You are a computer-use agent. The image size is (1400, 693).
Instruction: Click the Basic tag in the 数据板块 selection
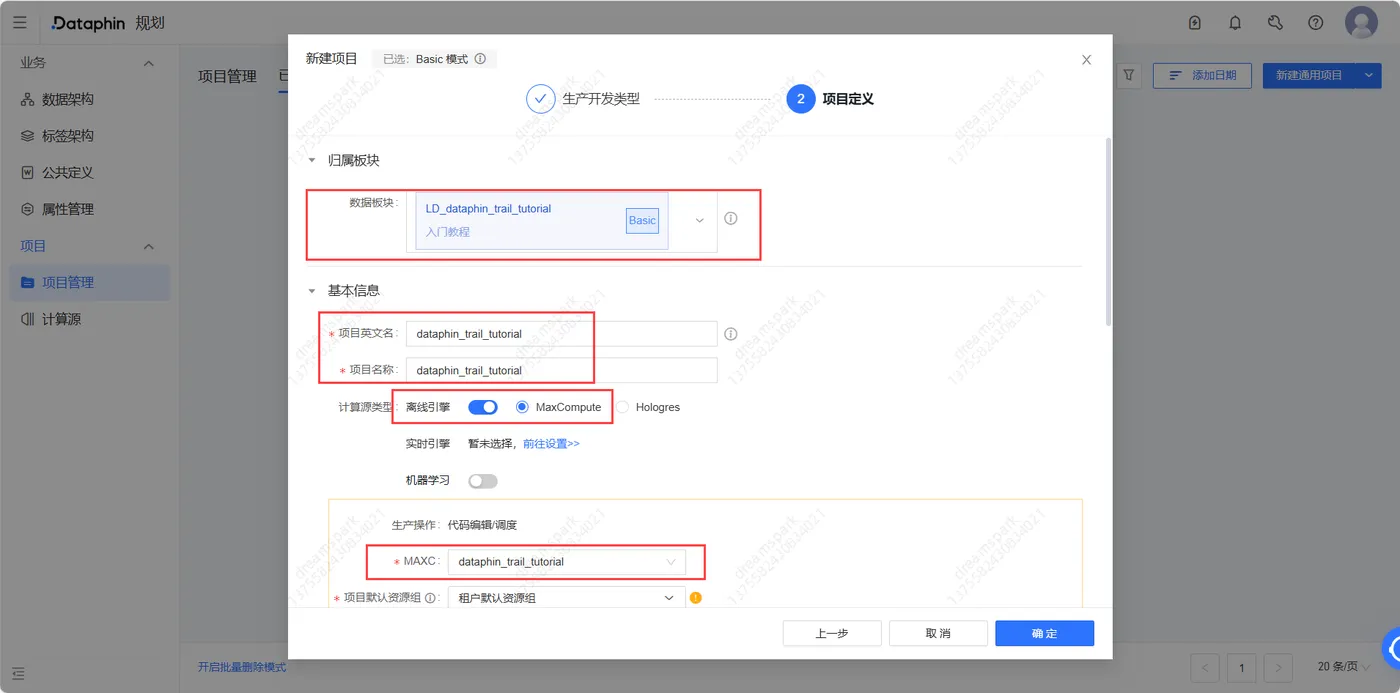[642, 220]
